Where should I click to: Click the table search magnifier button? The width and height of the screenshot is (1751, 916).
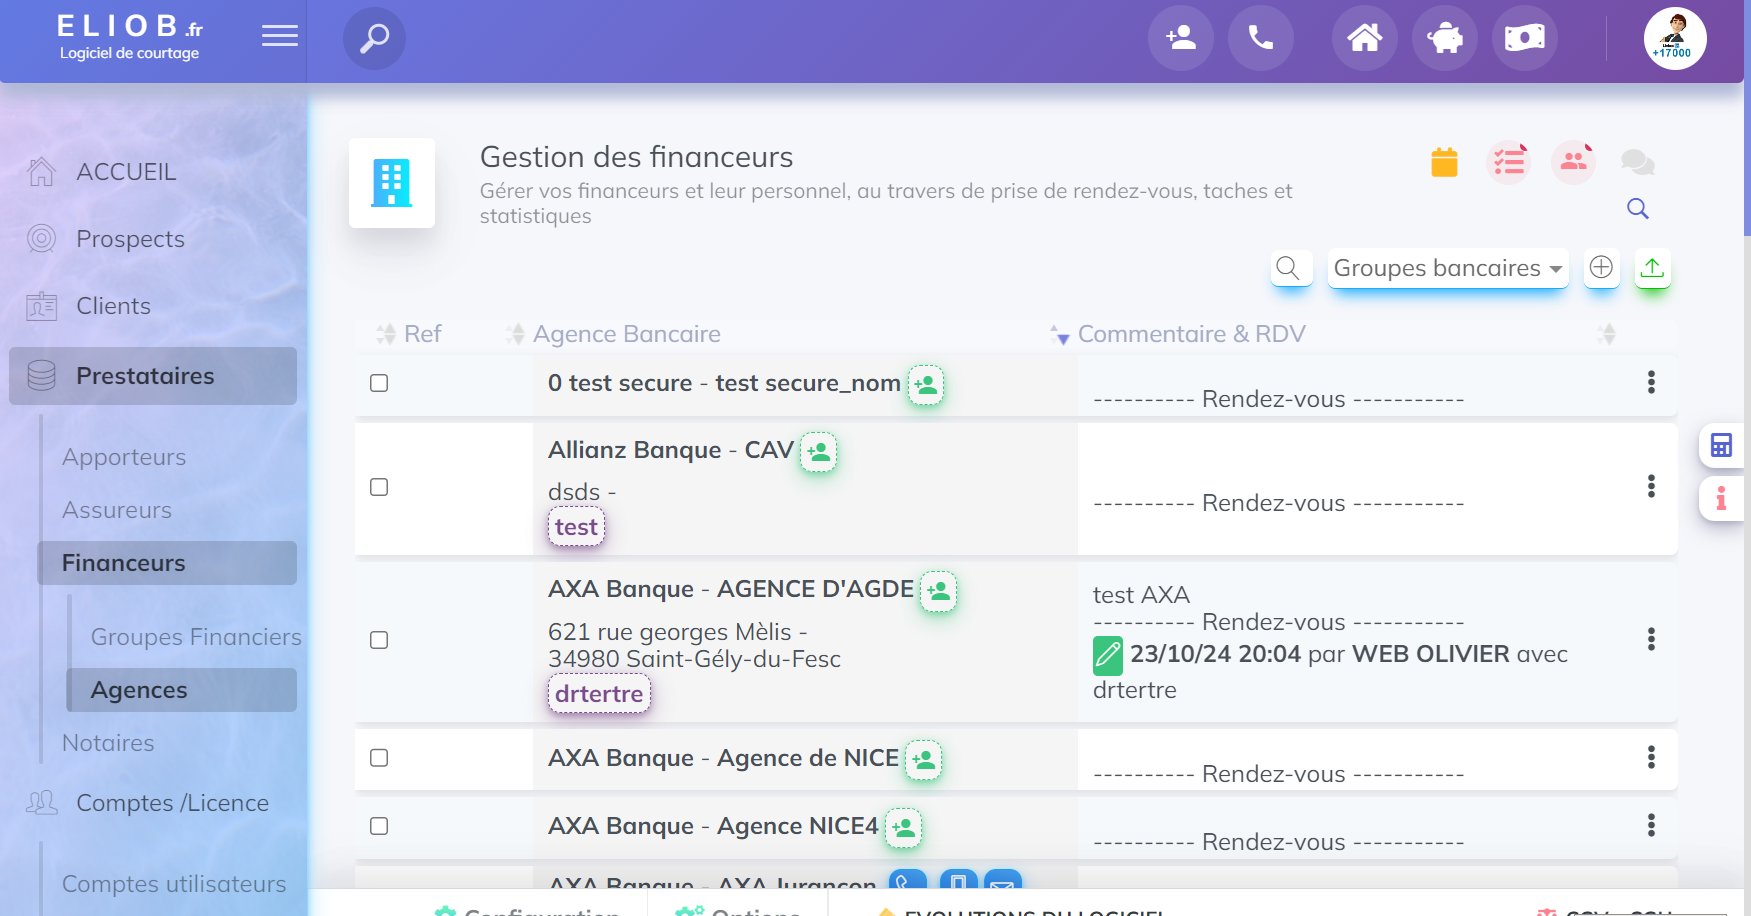1289,268
